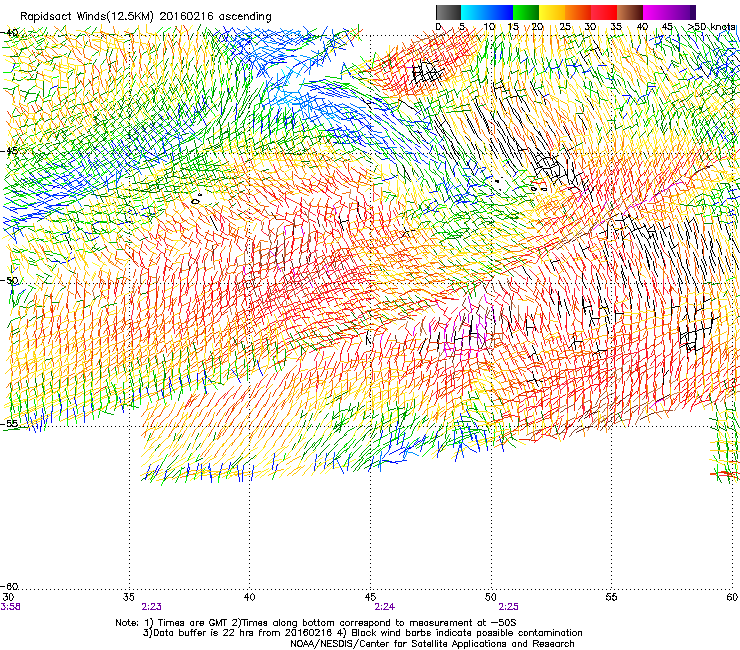The image size is (740, 650).
Task: Click the legend value '30' under color bar
Action: [590, 27]
